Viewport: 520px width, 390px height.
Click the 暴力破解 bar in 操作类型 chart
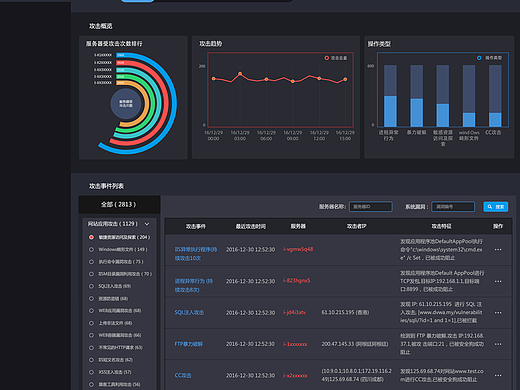pos(416,112)
